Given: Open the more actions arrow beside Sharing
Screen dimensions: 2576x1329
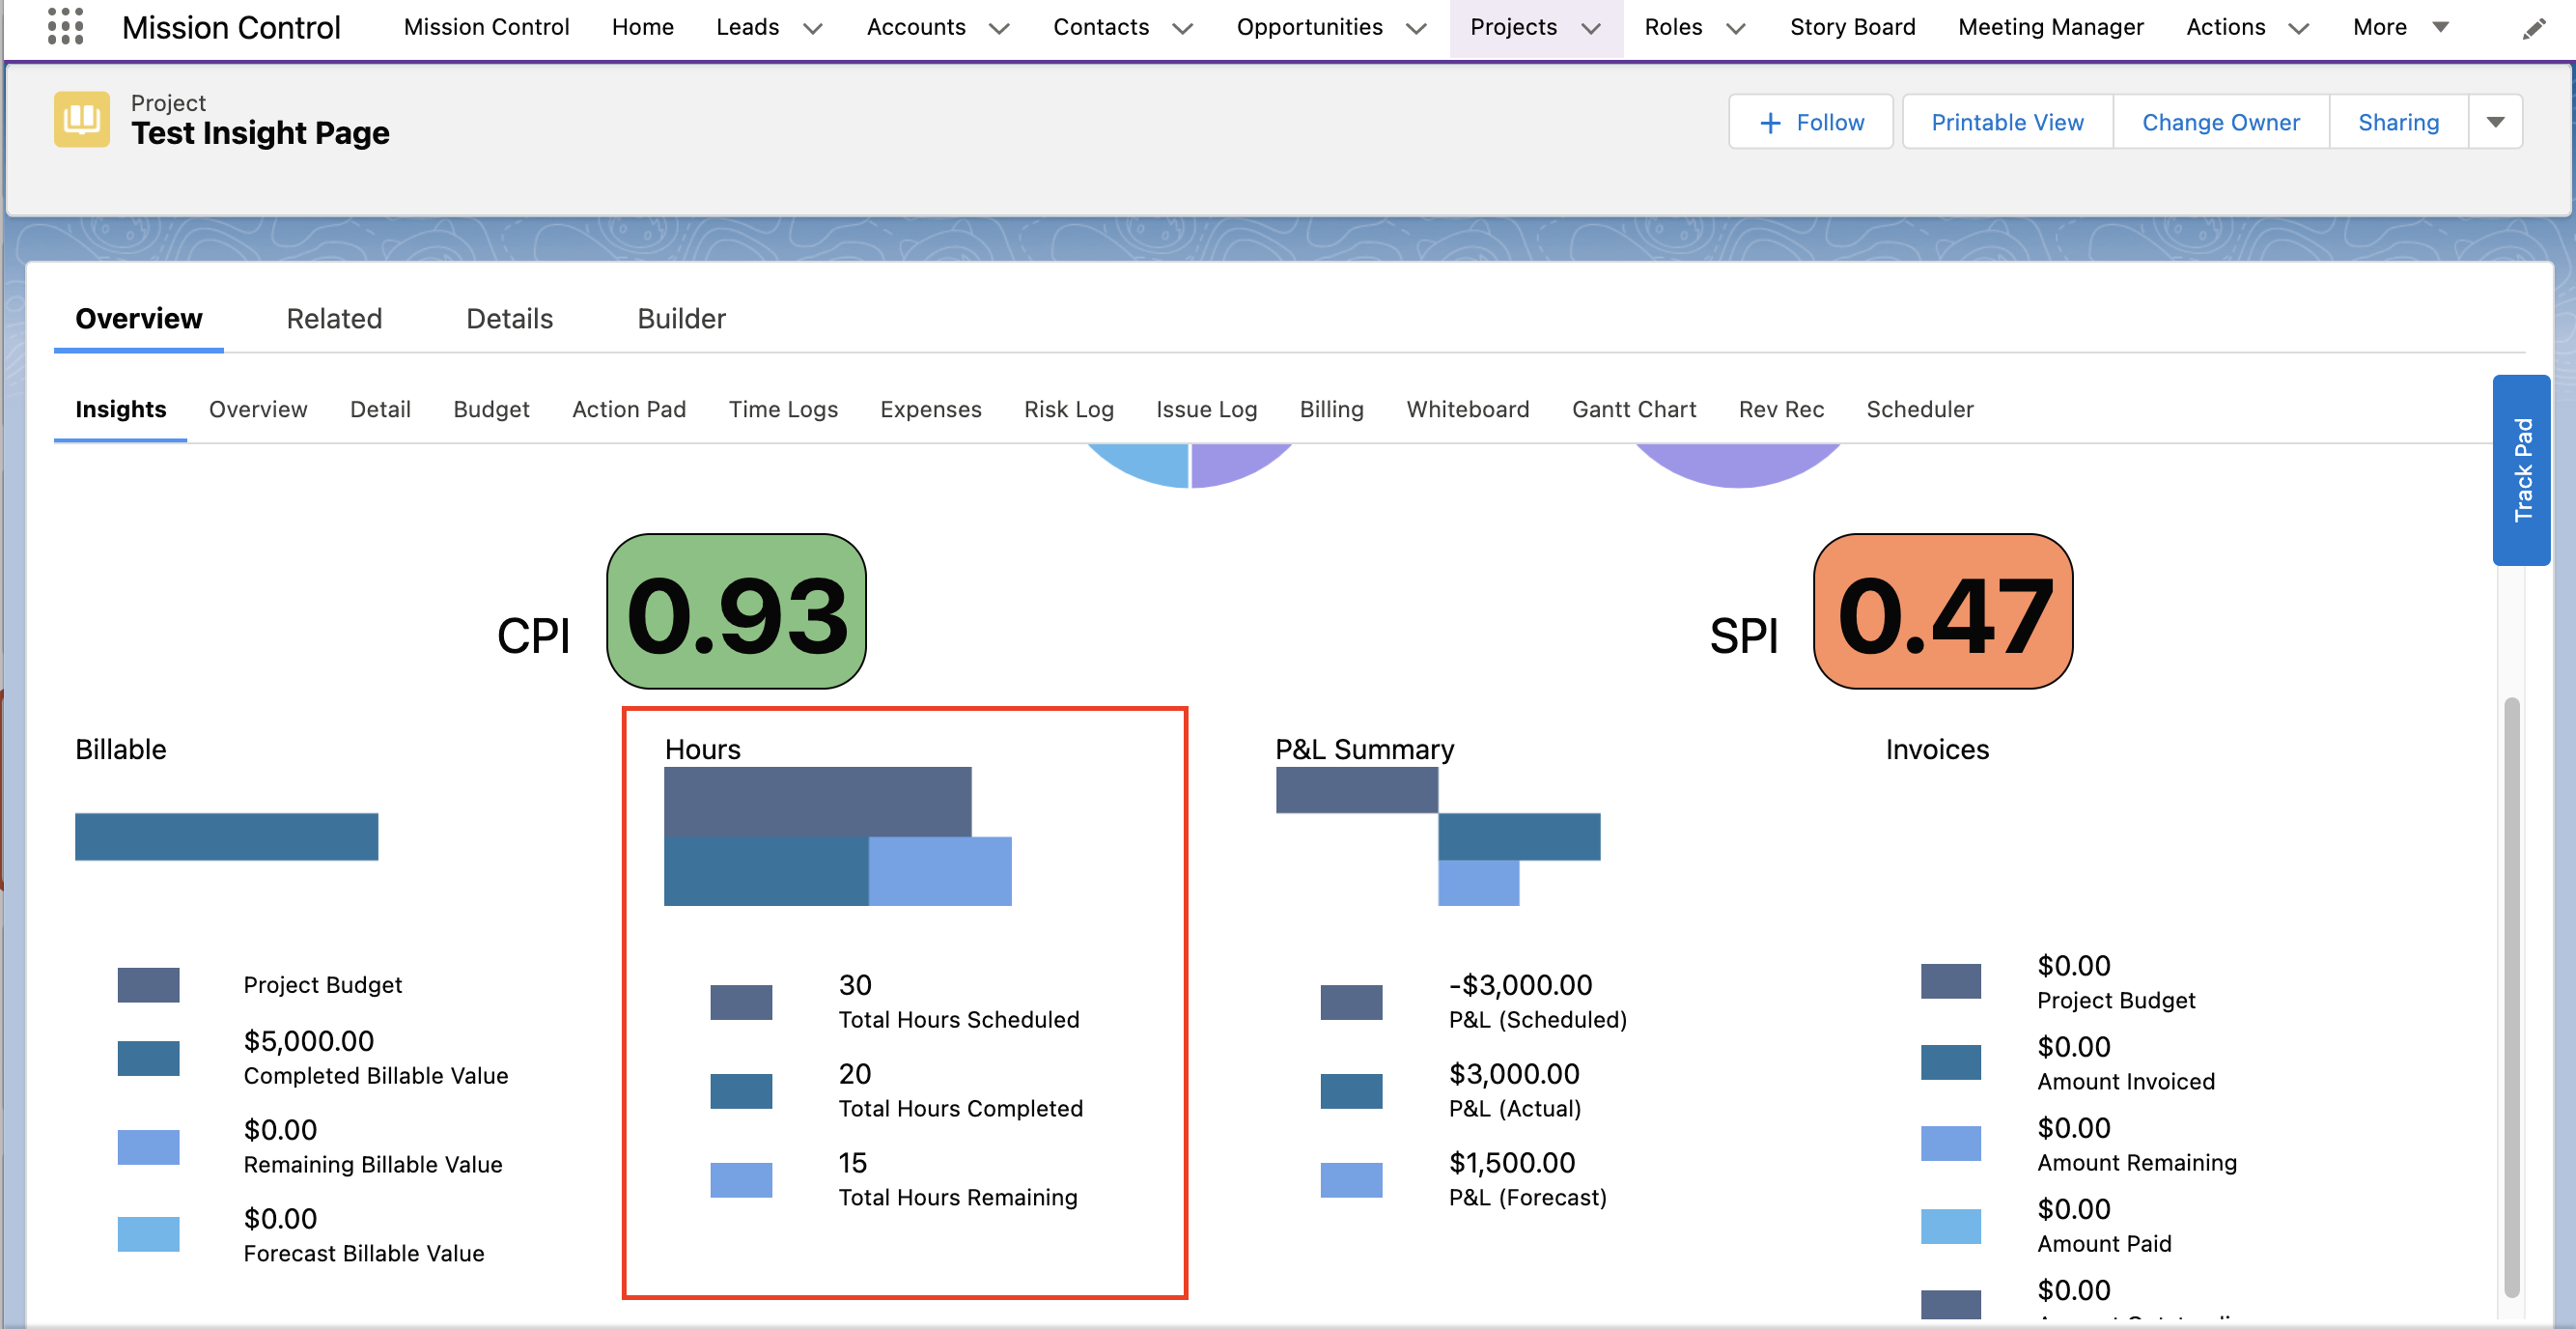Looking at the screenshot, I should click(x=2495, y=122).
